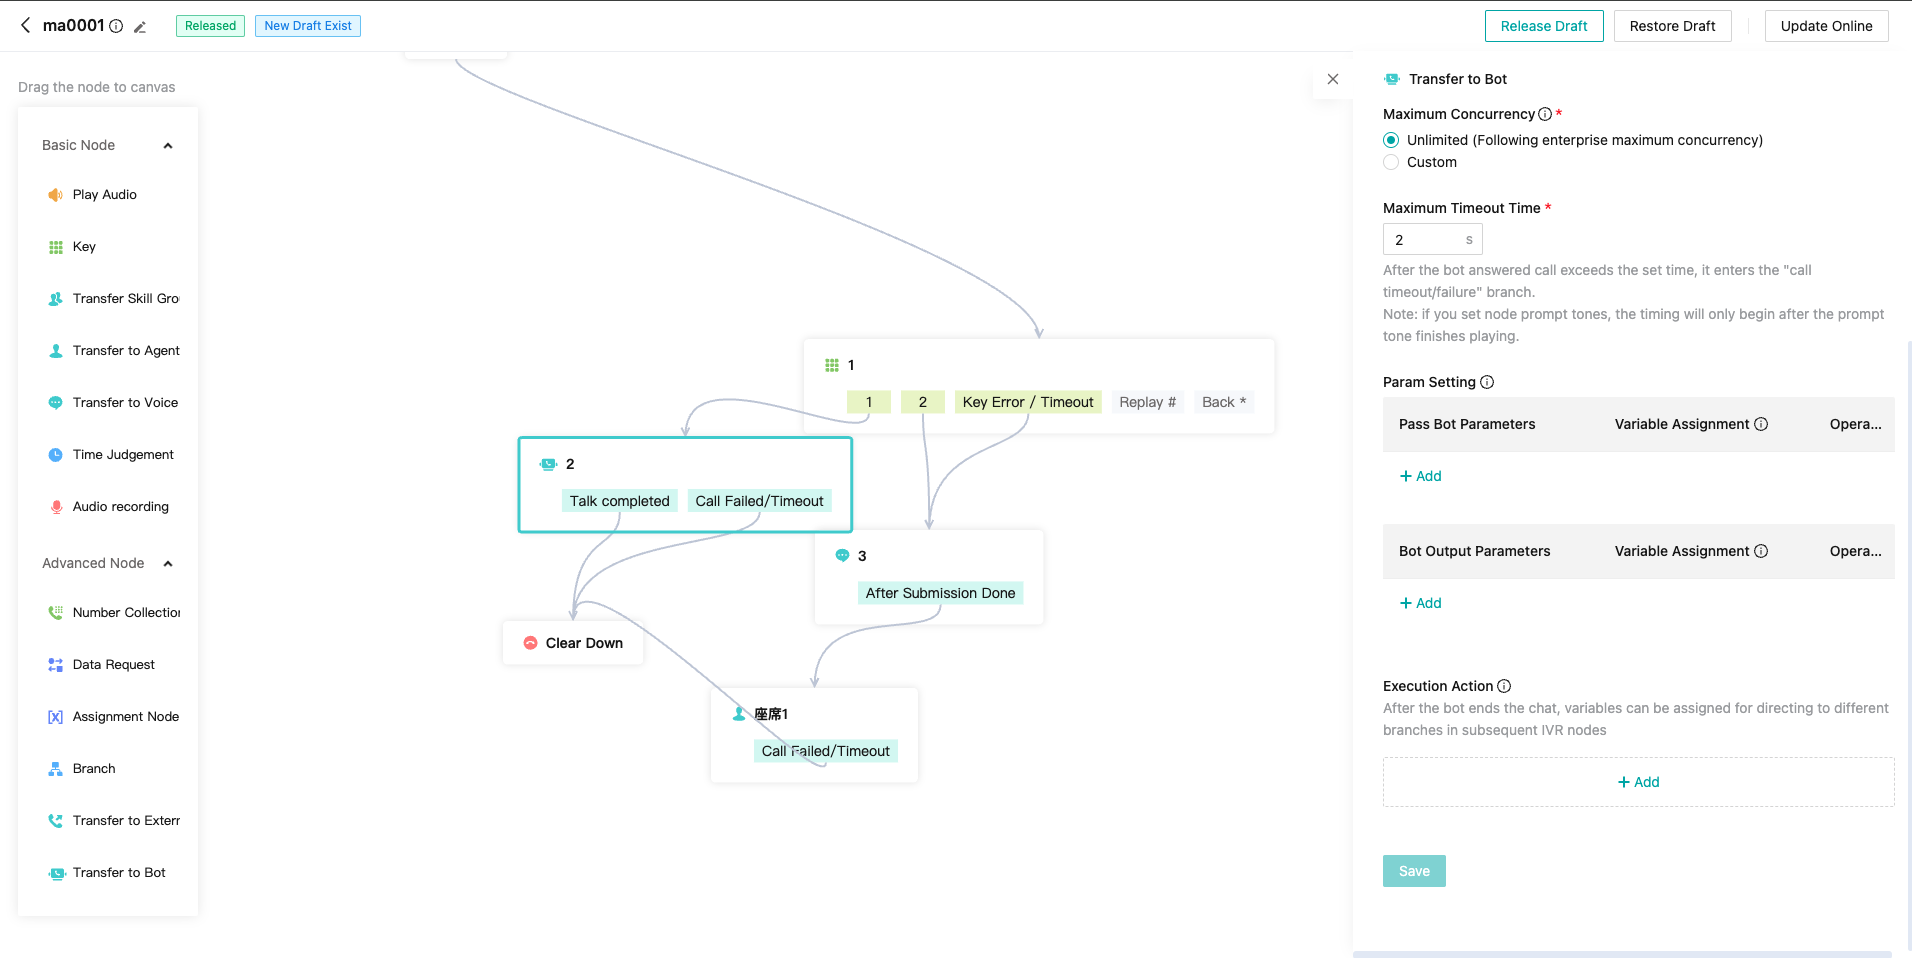Select the Replay # branch
This screenshot has width=1912, height=958.
[1148, 402]
